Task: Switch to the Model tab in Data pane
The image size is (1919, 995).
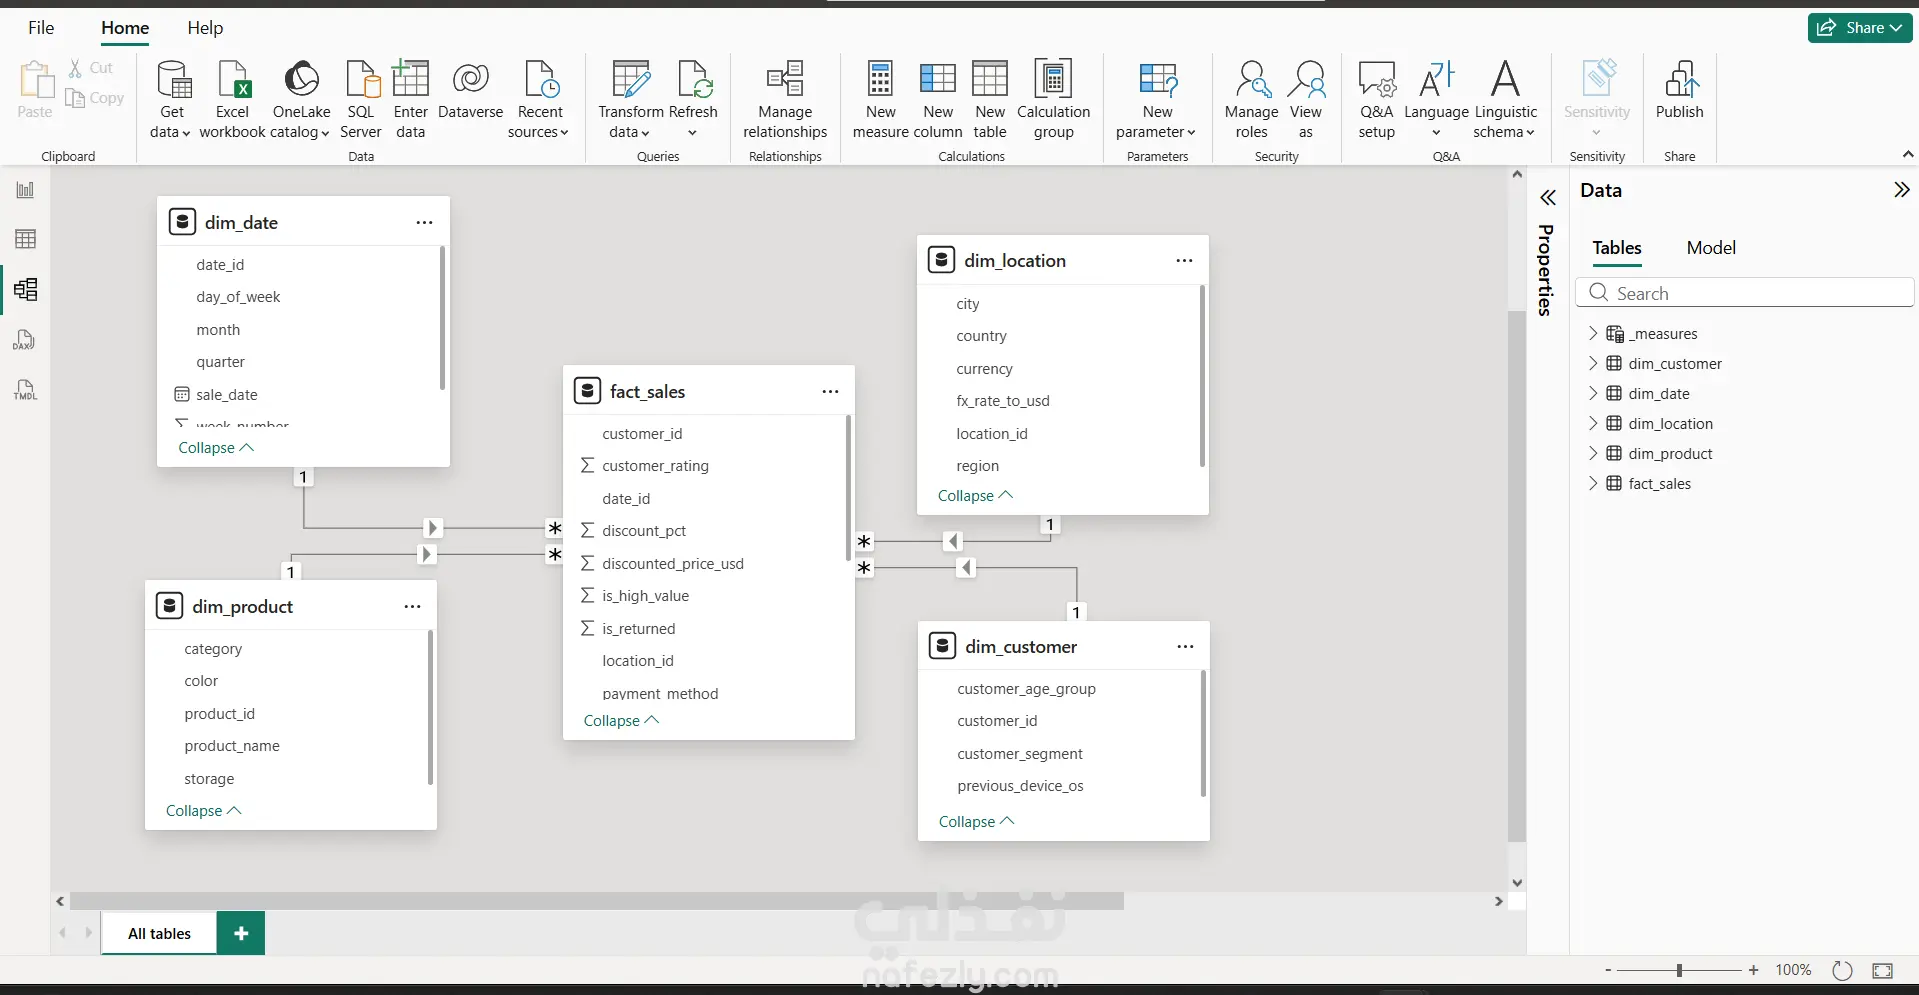Action: tap(1711, 247)
